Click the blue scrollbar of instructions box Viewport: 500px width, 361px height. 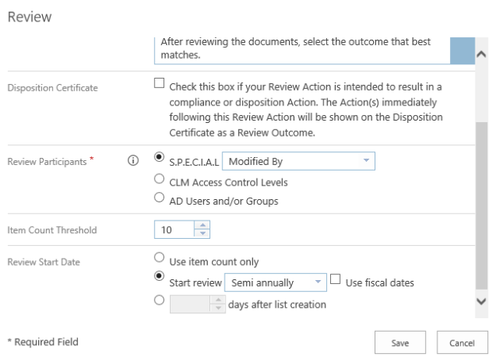463,50
